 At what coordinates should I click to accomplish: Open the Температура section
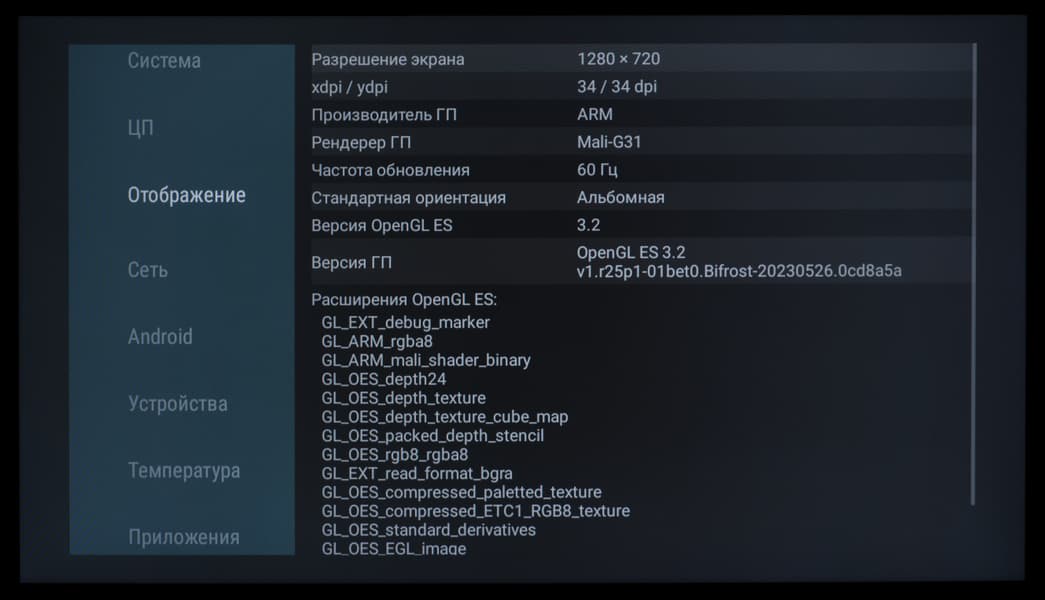click(184, 471)
